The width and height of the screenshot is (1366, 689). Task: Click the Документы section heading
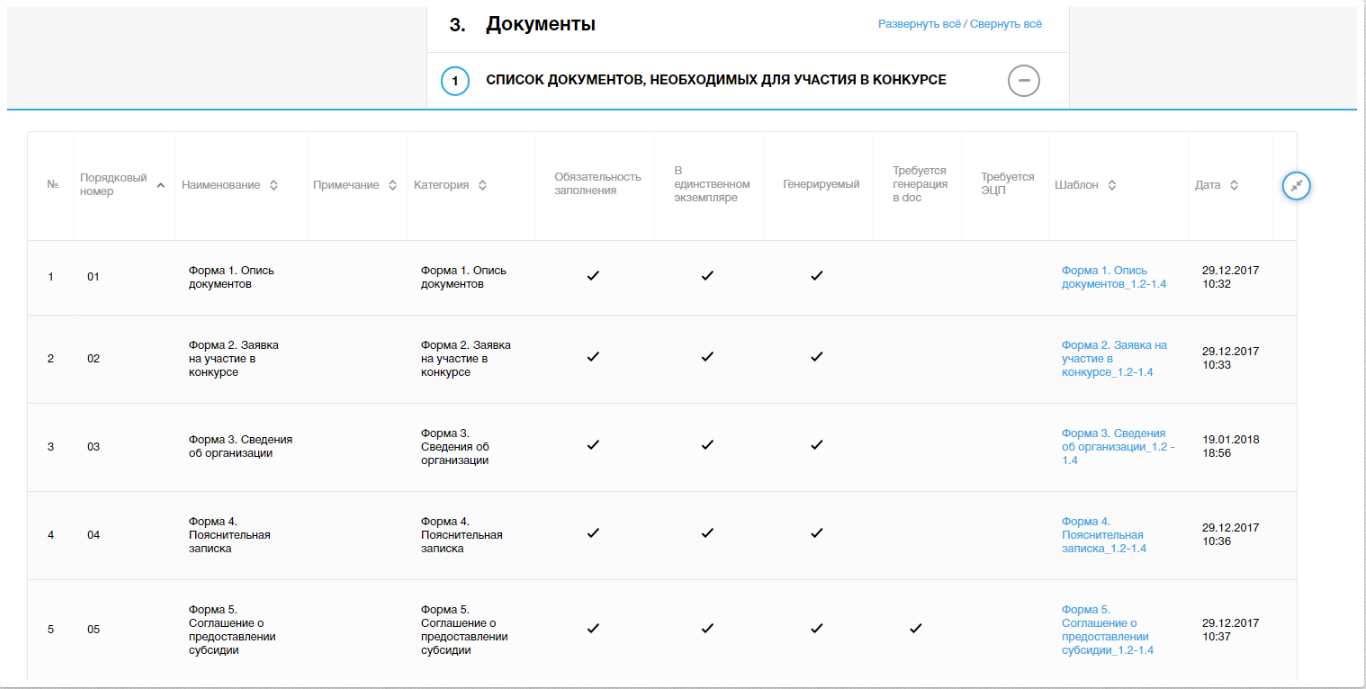tap(540, 24)
